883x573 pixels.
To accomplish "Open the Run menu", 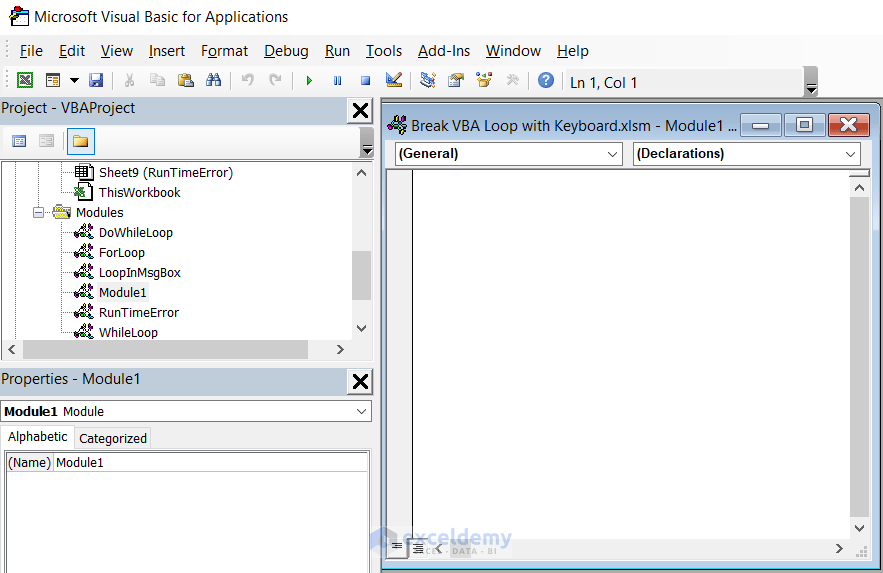I will [337, 51].
